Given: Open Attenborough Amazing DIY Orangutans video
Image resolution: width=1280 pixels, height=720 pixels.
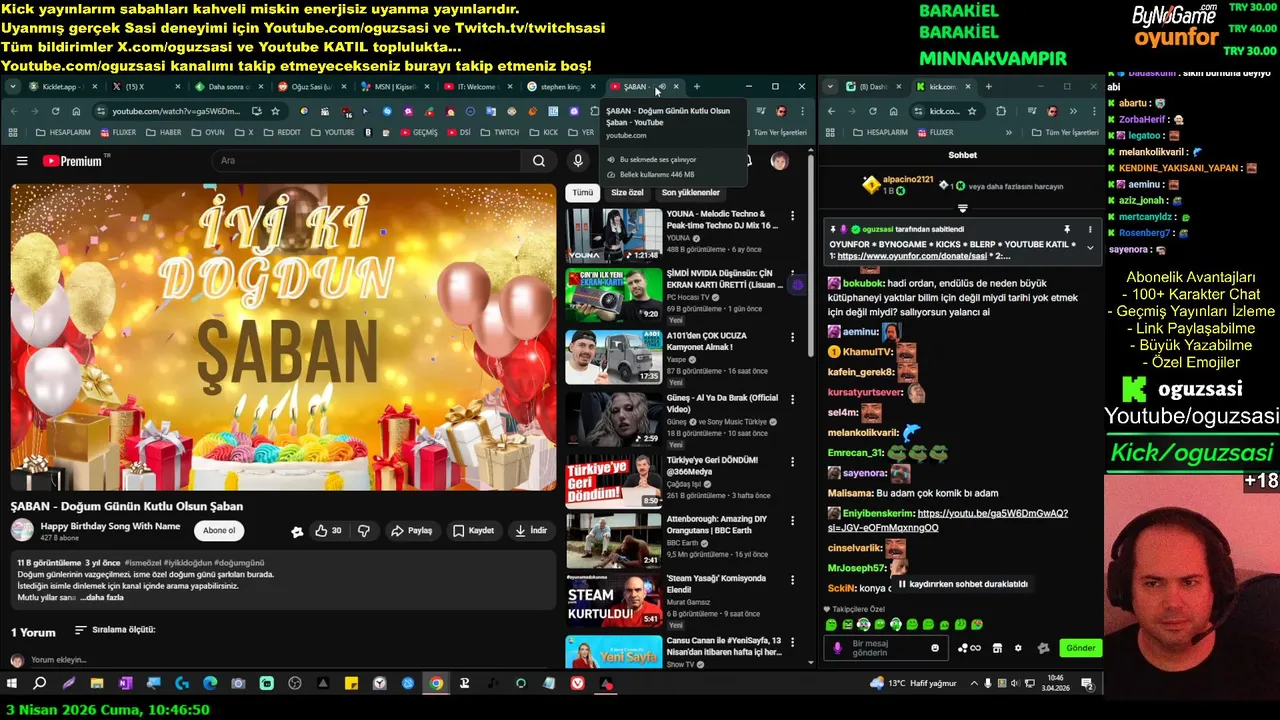Looking at the screenshot, I should [614, 540].
